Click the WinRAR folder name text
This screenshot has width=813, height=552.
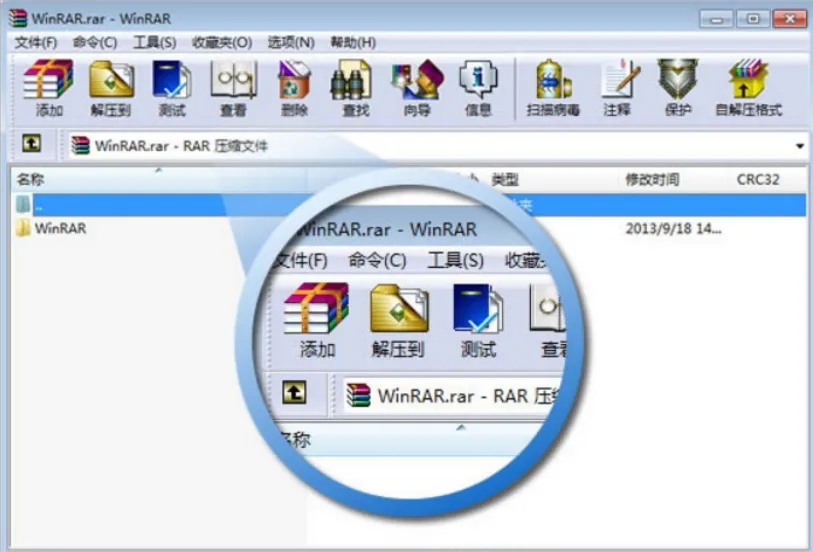tap(60, 228)
